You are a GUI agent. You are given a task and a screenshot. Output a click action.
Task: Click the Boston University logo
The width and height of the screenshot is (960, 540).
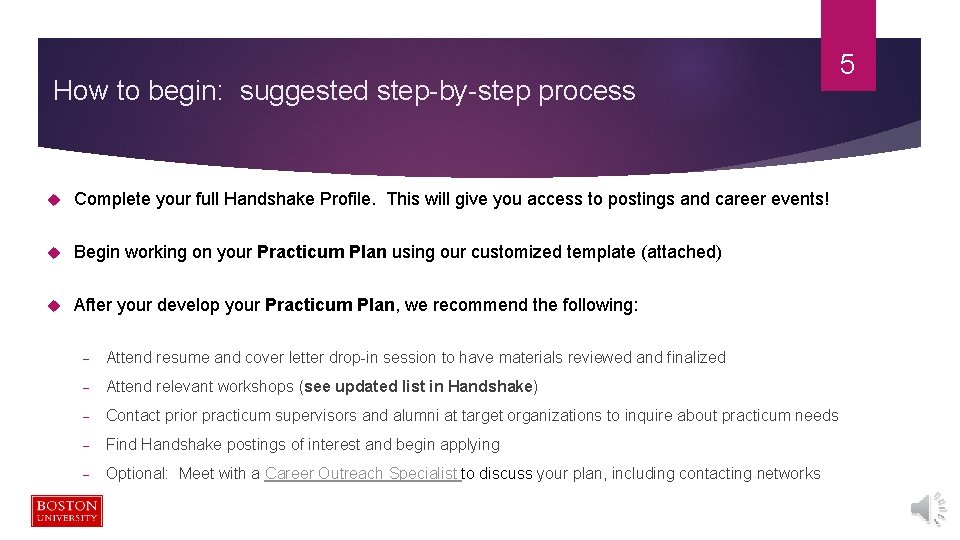[66, 510]
